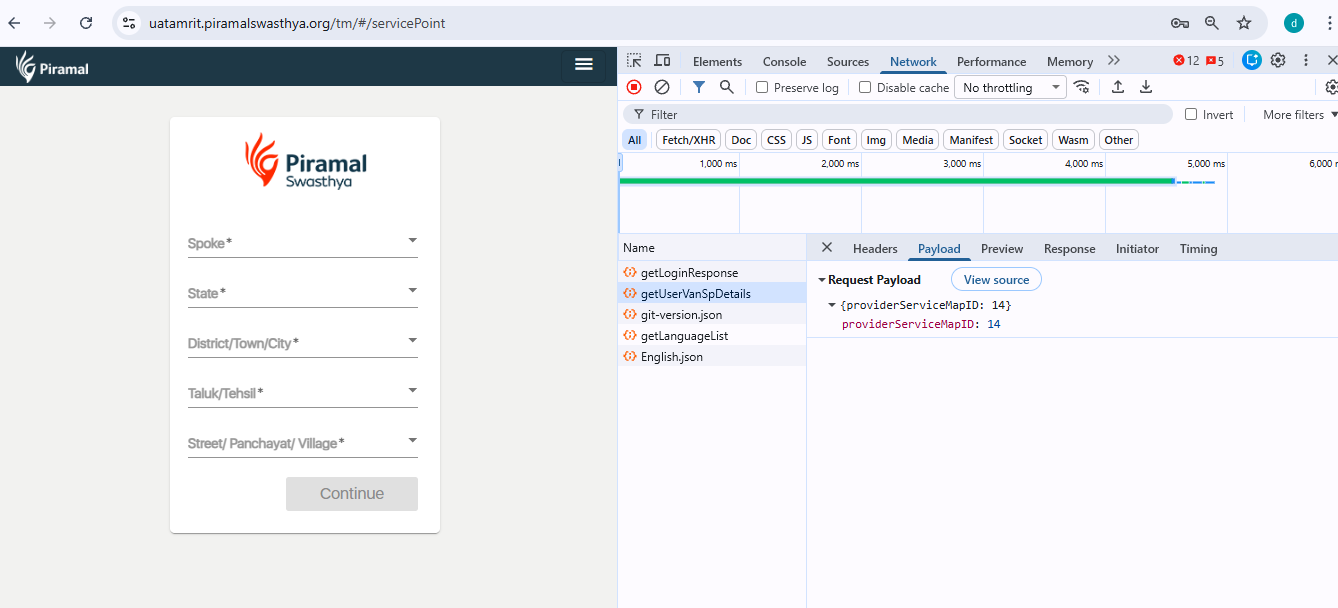Open the Response tab of the request
Image resolution: width=1338 pixels, height=608 pixels.
(x=1069, y=249)
